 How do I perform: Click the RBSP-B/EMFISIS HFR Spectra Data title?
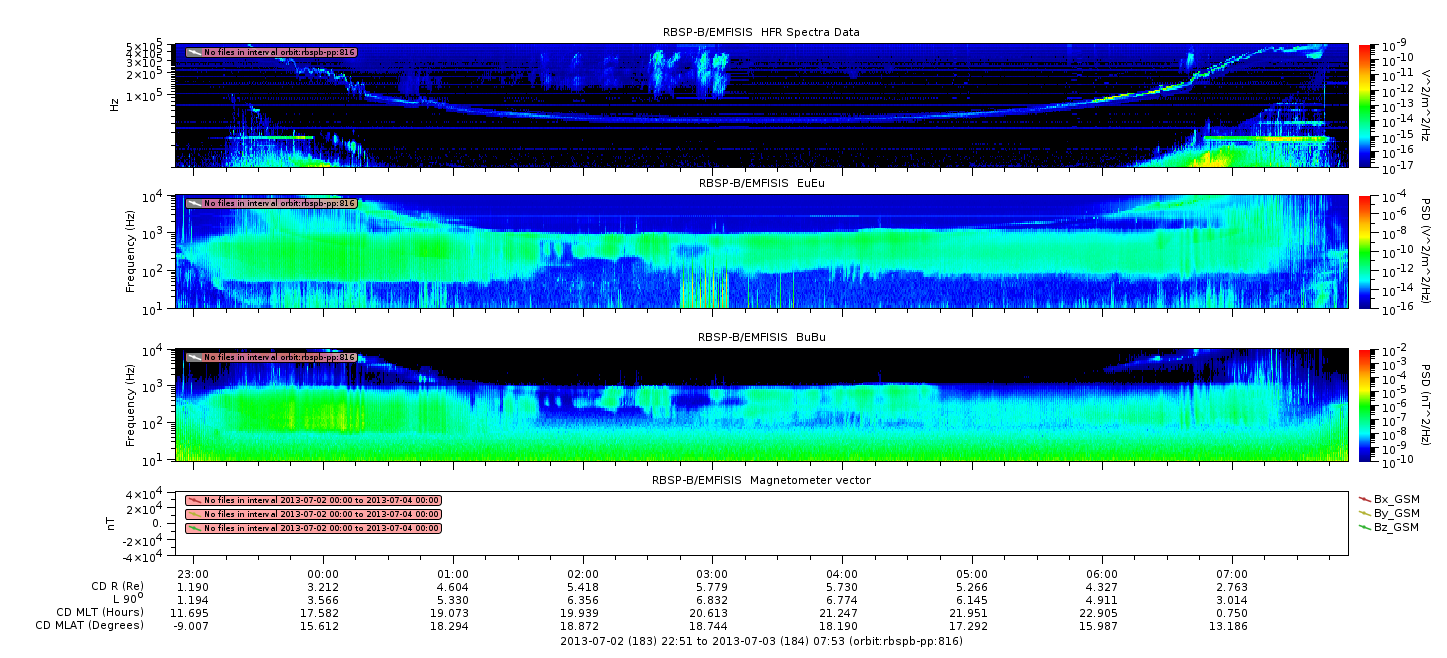click(x=761, y=32)
